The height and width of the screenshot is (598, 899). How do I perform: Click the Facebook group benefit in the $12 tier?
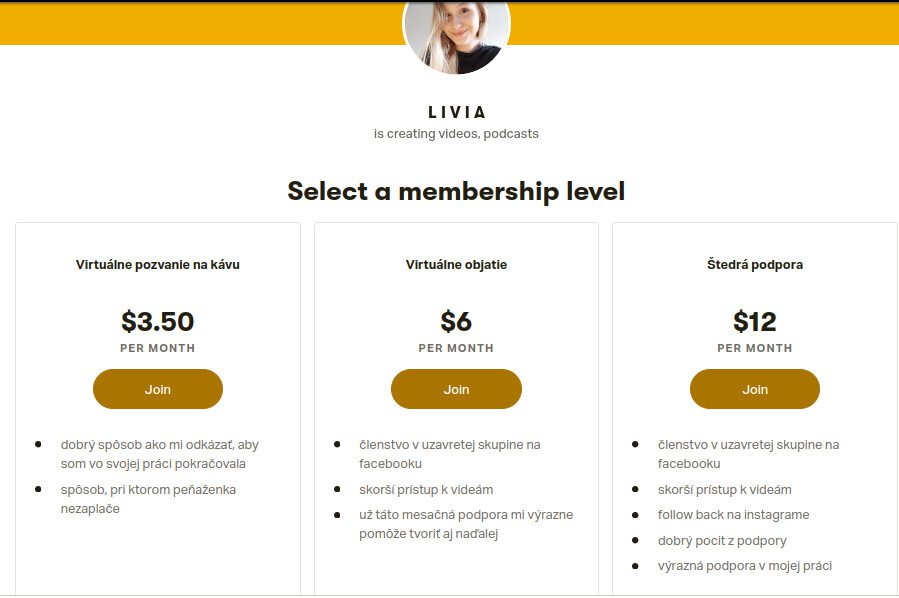click(748, 454)
